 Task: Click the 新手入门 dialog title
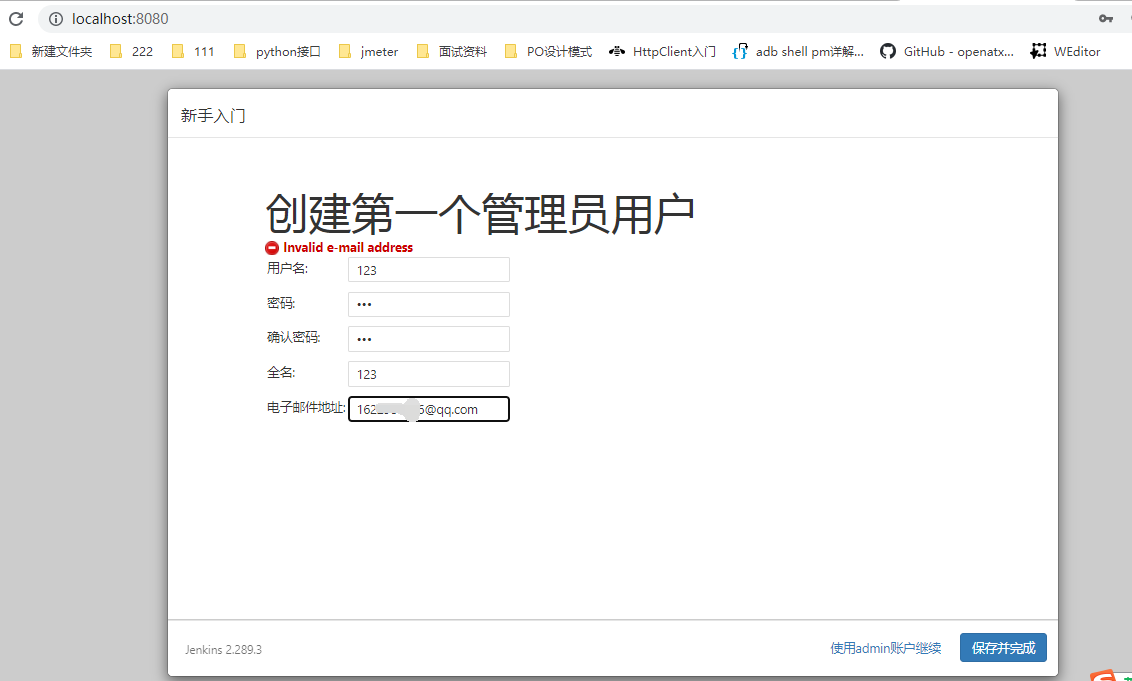(213, 116)
